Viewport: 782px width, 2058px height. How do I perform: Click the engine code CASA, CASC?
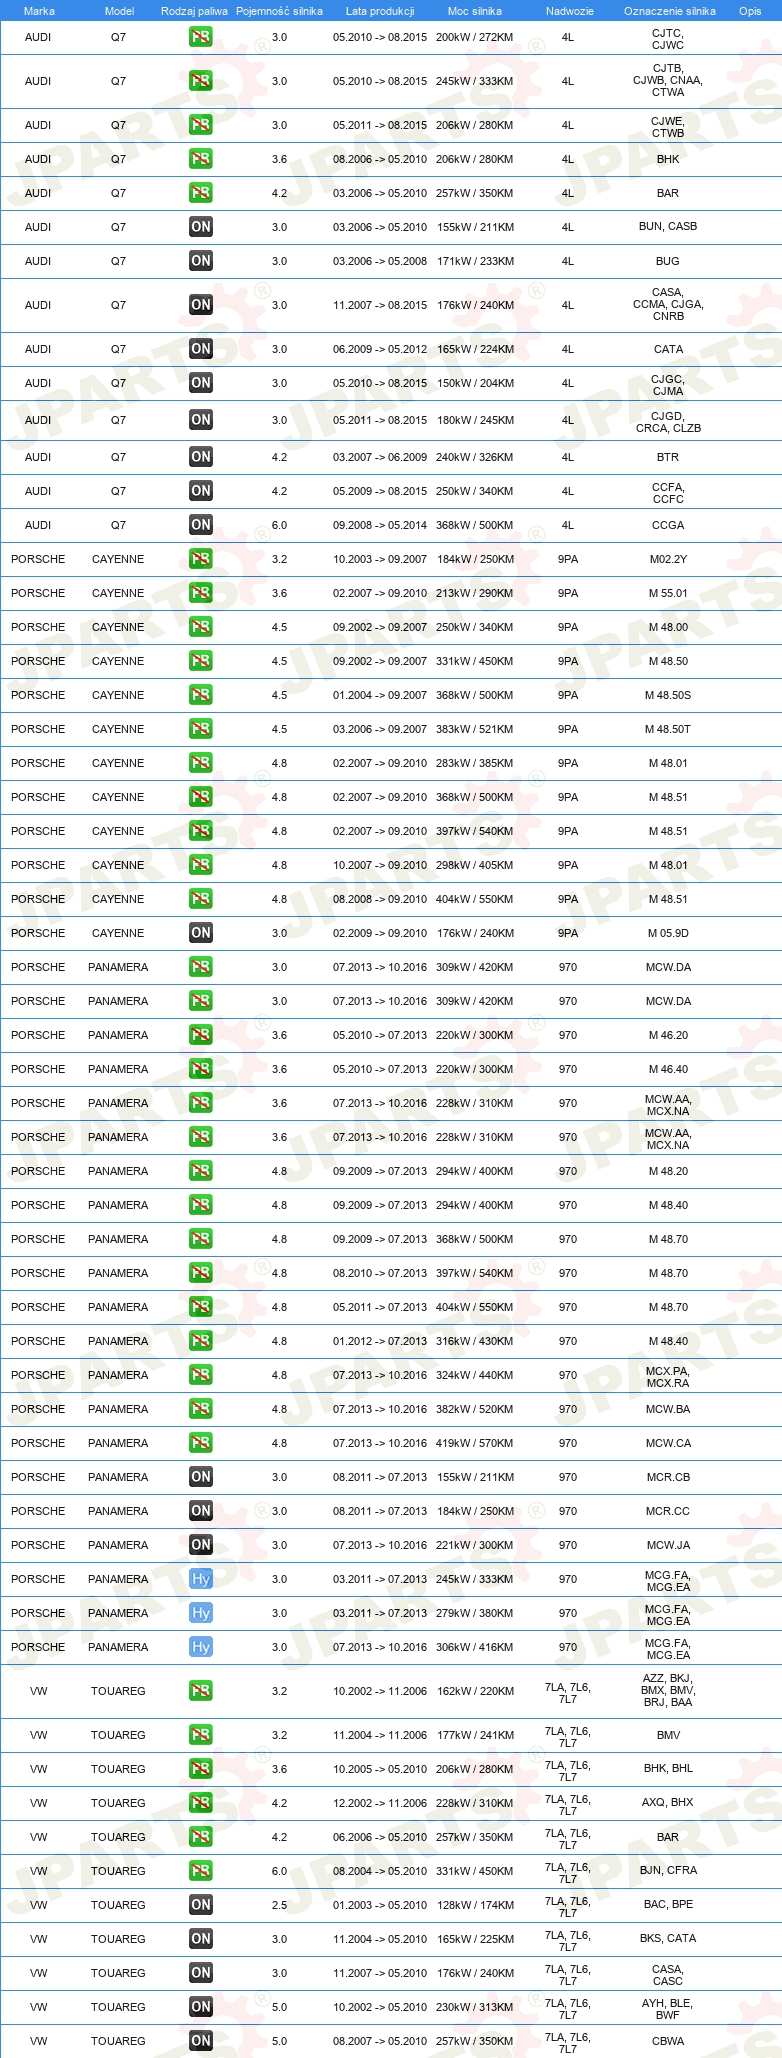tap(668, 1975)
